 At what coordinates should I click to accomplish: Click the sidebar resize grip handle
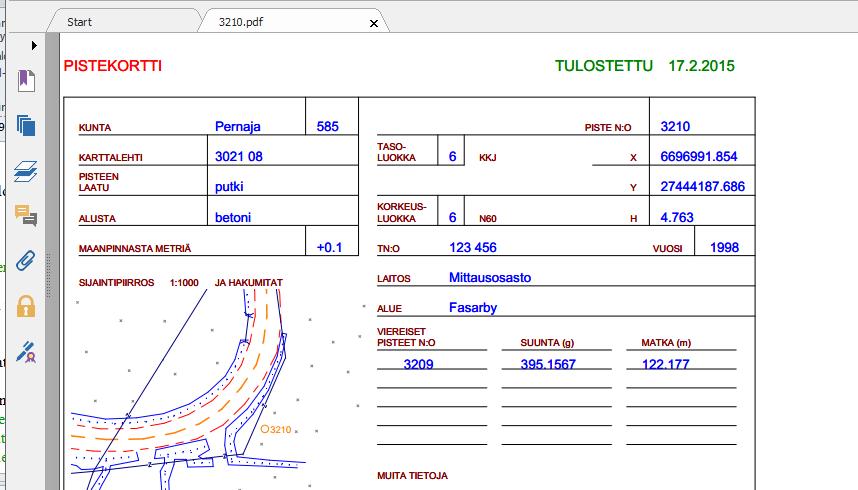[48, 275]
